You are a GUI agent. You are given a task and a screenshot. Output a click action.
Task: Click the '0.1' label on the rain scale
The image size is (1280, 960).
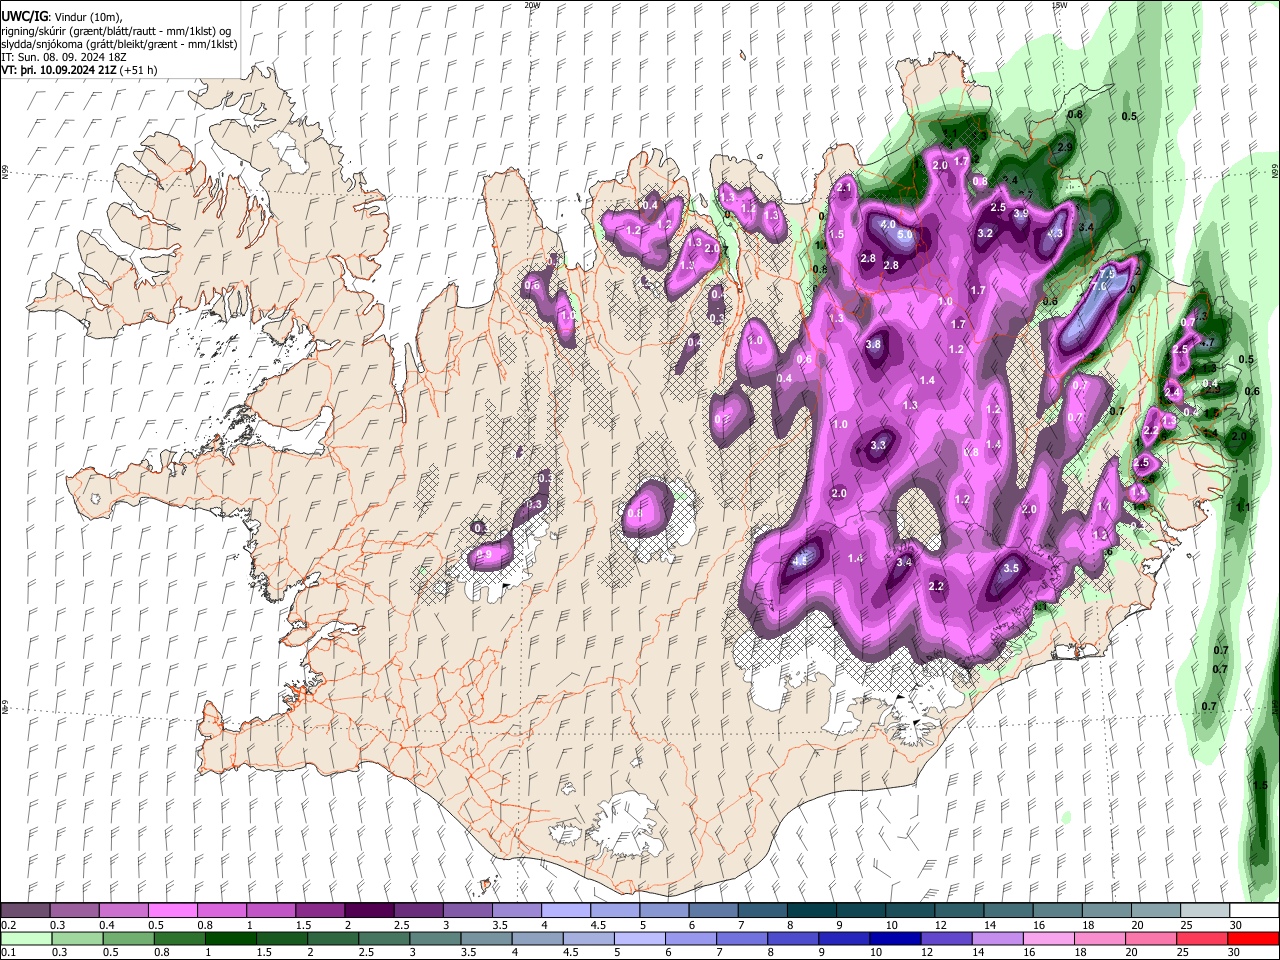[x=8, y=953]
